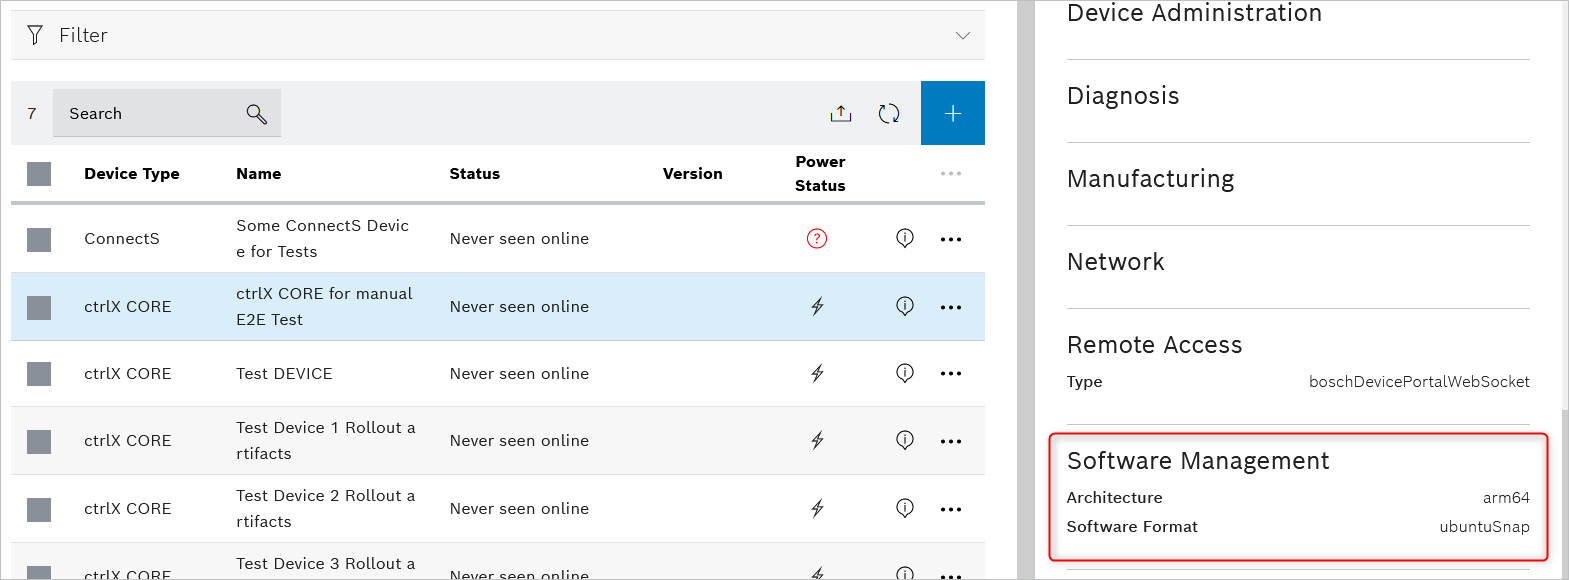
Task: Toggle the select-all header checkbox
Action: click(39, 174)
